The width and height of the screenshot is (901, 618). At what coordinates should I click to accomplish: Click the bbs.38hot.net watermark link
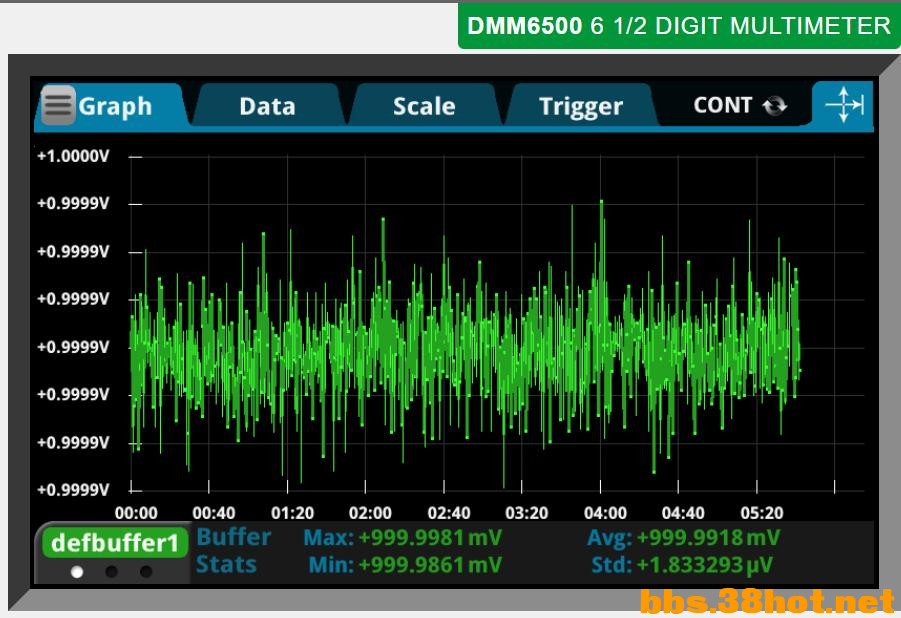(766, 601)
